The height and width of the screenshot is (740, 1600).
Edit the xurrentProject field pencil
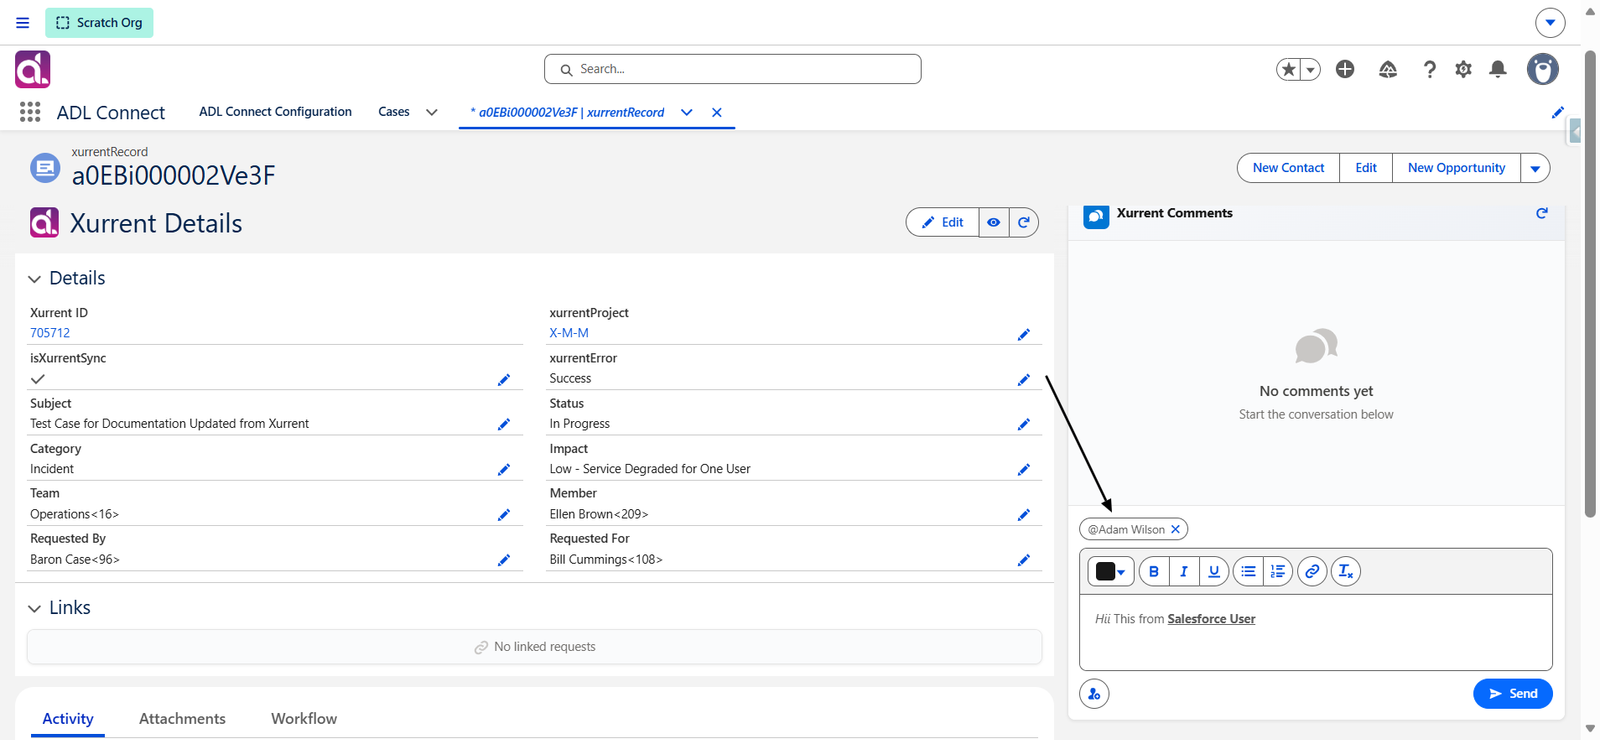(1023, 335)
